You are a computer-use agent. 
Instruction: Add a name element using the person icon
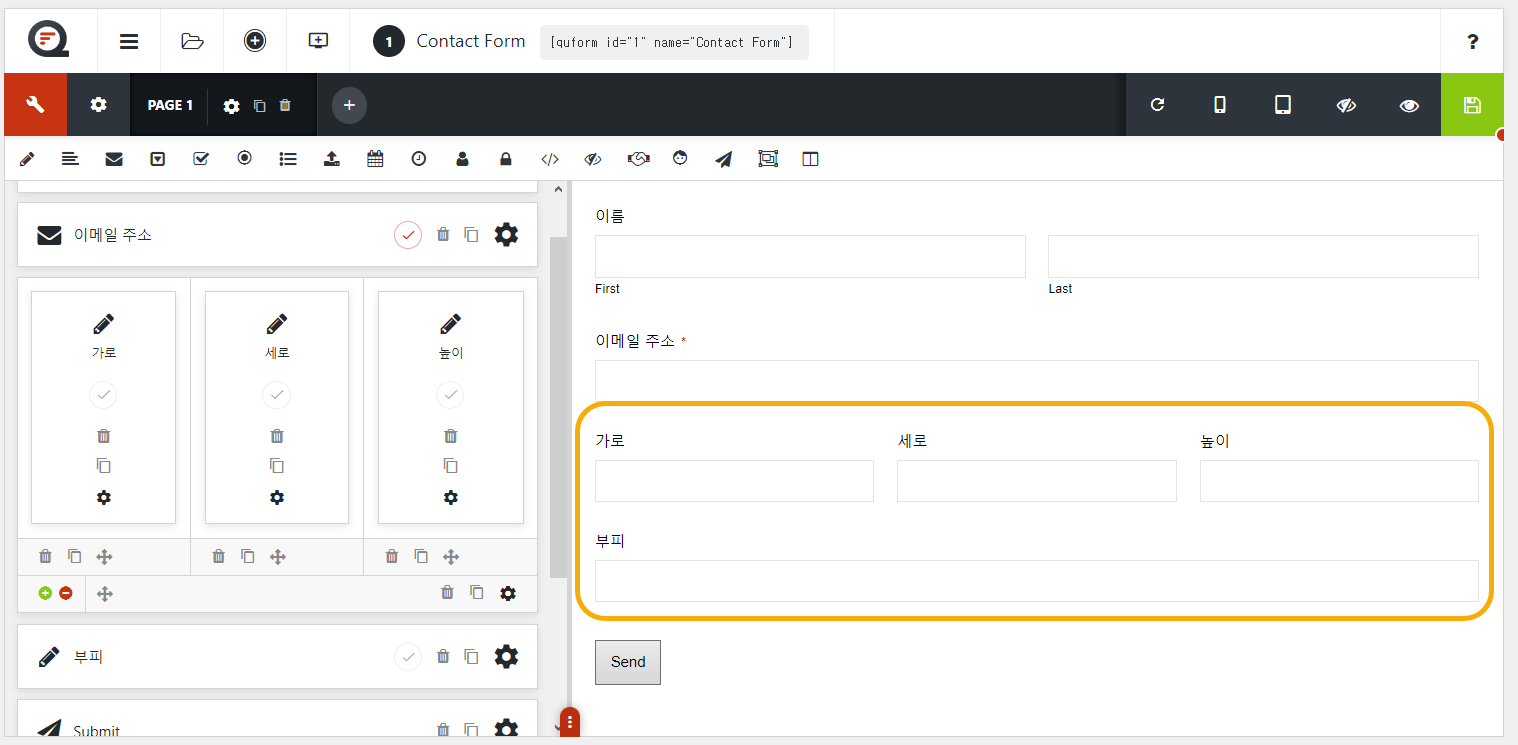[x=462, y=158]
